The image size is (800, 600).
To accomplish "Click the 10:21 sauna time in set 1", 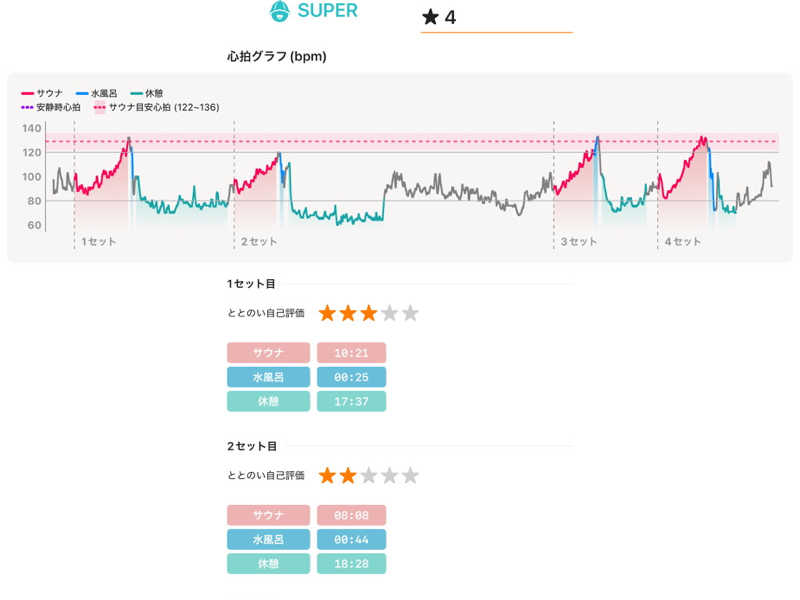I will (351, 353).
